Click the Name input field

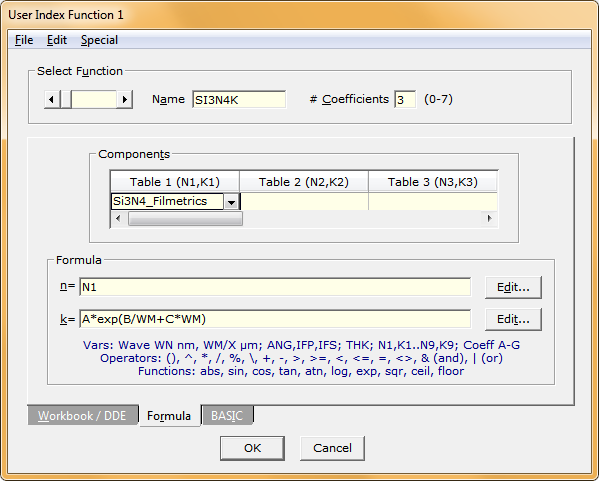click(239, 100)
